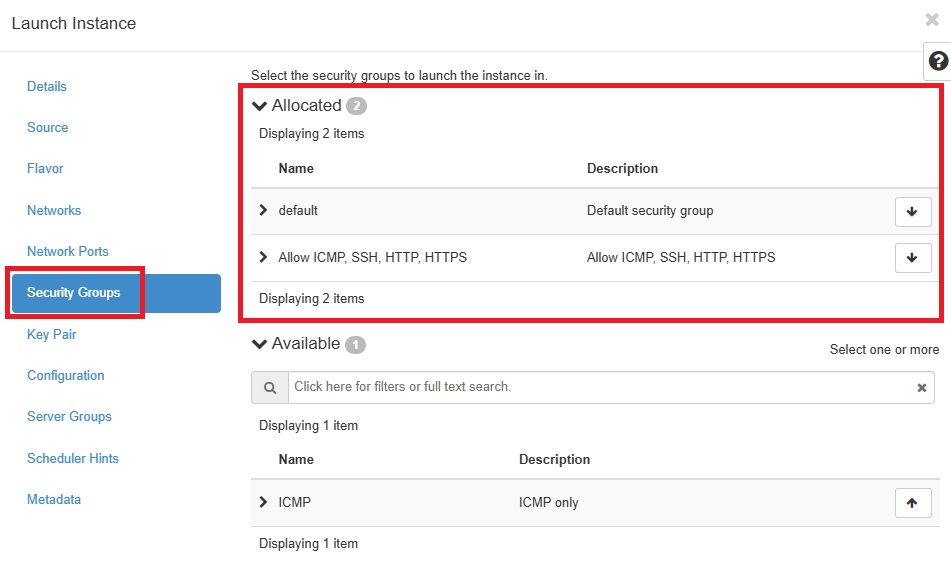The height and width of the screenshot is (582, 951).
Task: Go to the Flavor step
Action: (x=45, y=169)
